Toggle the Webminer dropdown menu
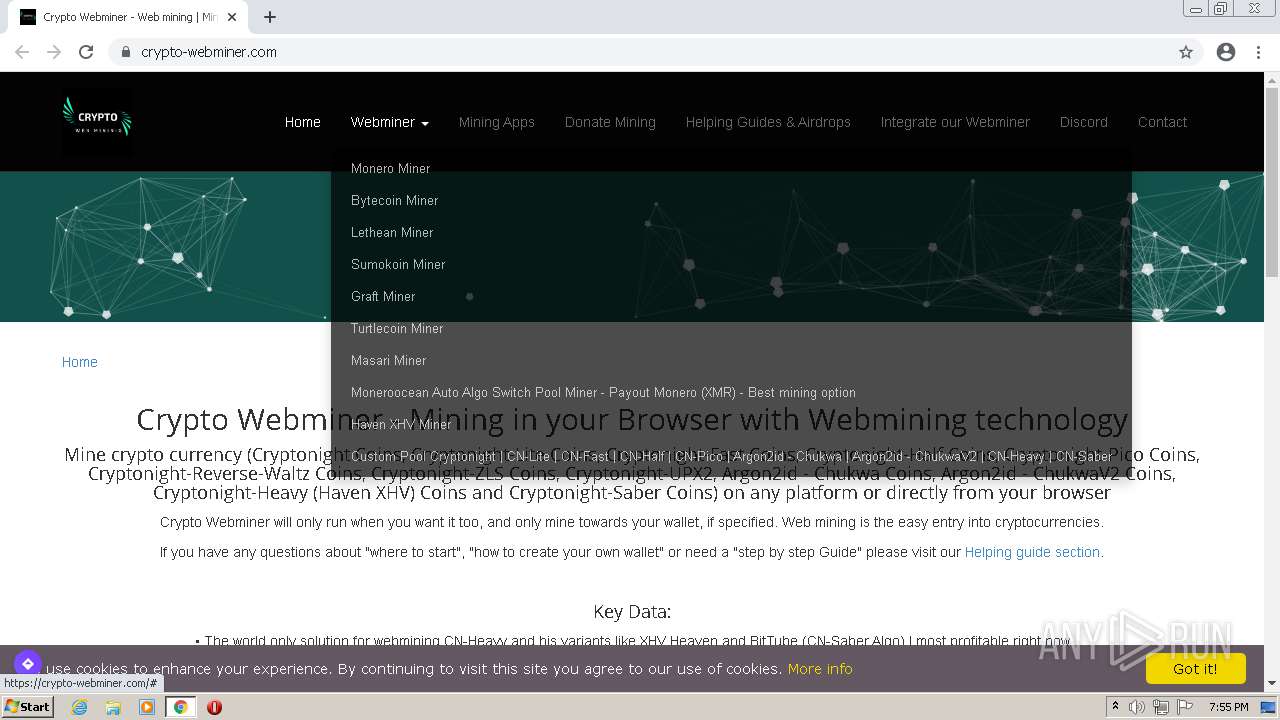Screen dimensions: 1280x720 pos(389,122)
